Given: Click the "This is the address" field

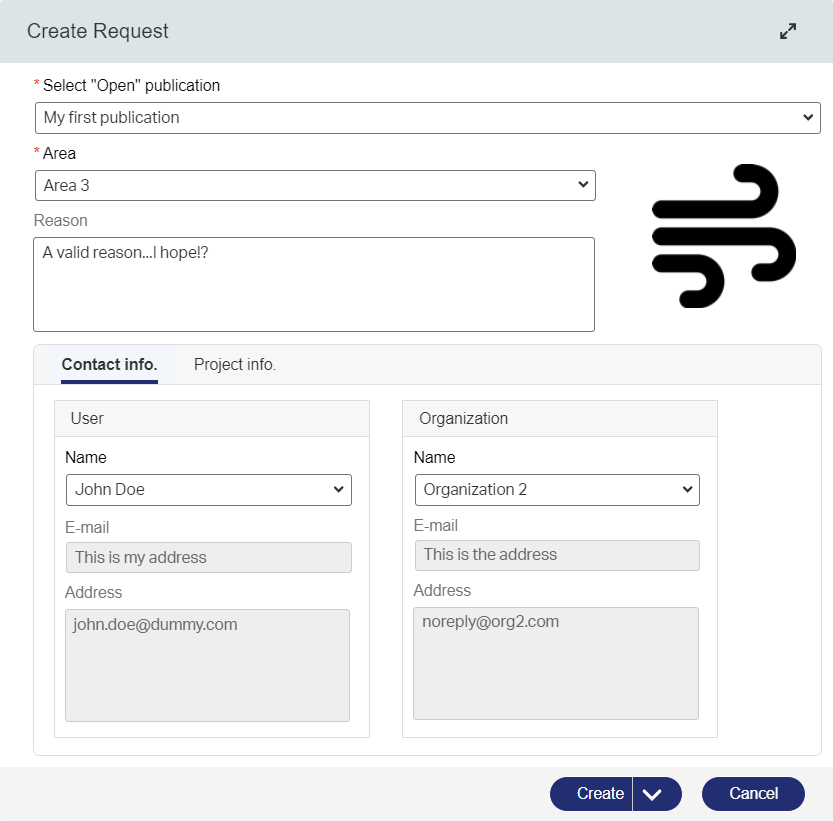Looking at the screenshot, I should (x=557, y=555).
